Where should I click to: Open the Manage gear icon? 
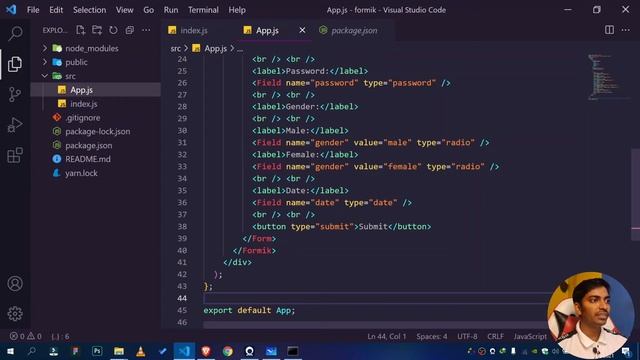[x=15, y=313]
